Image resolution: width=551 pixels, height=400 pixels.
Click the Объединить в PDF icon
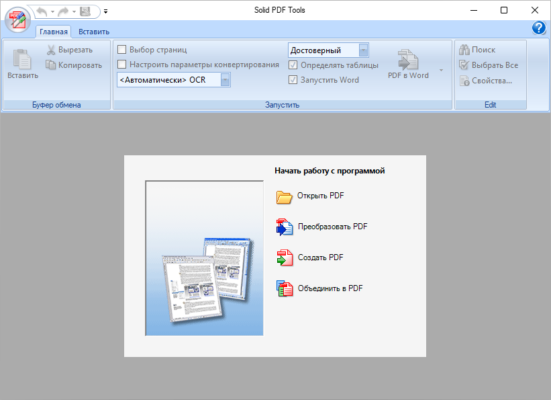(285, 289)
